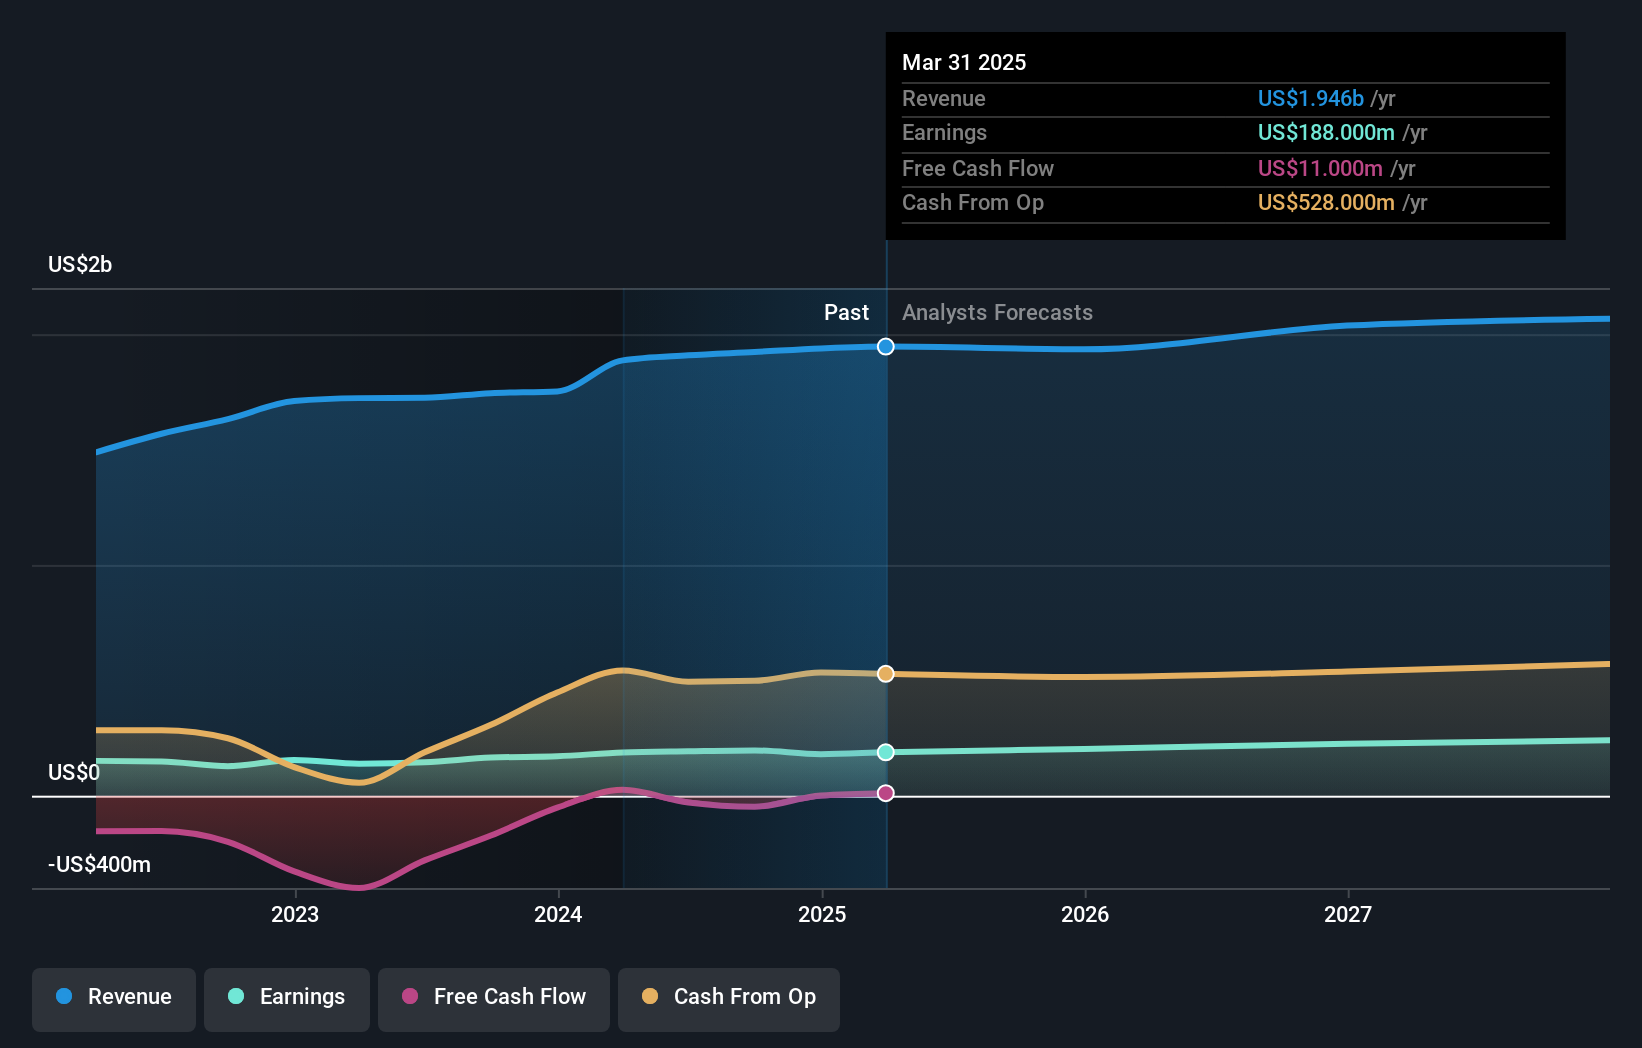
Task: Click the Past label on chart
Action: (846, 312)
